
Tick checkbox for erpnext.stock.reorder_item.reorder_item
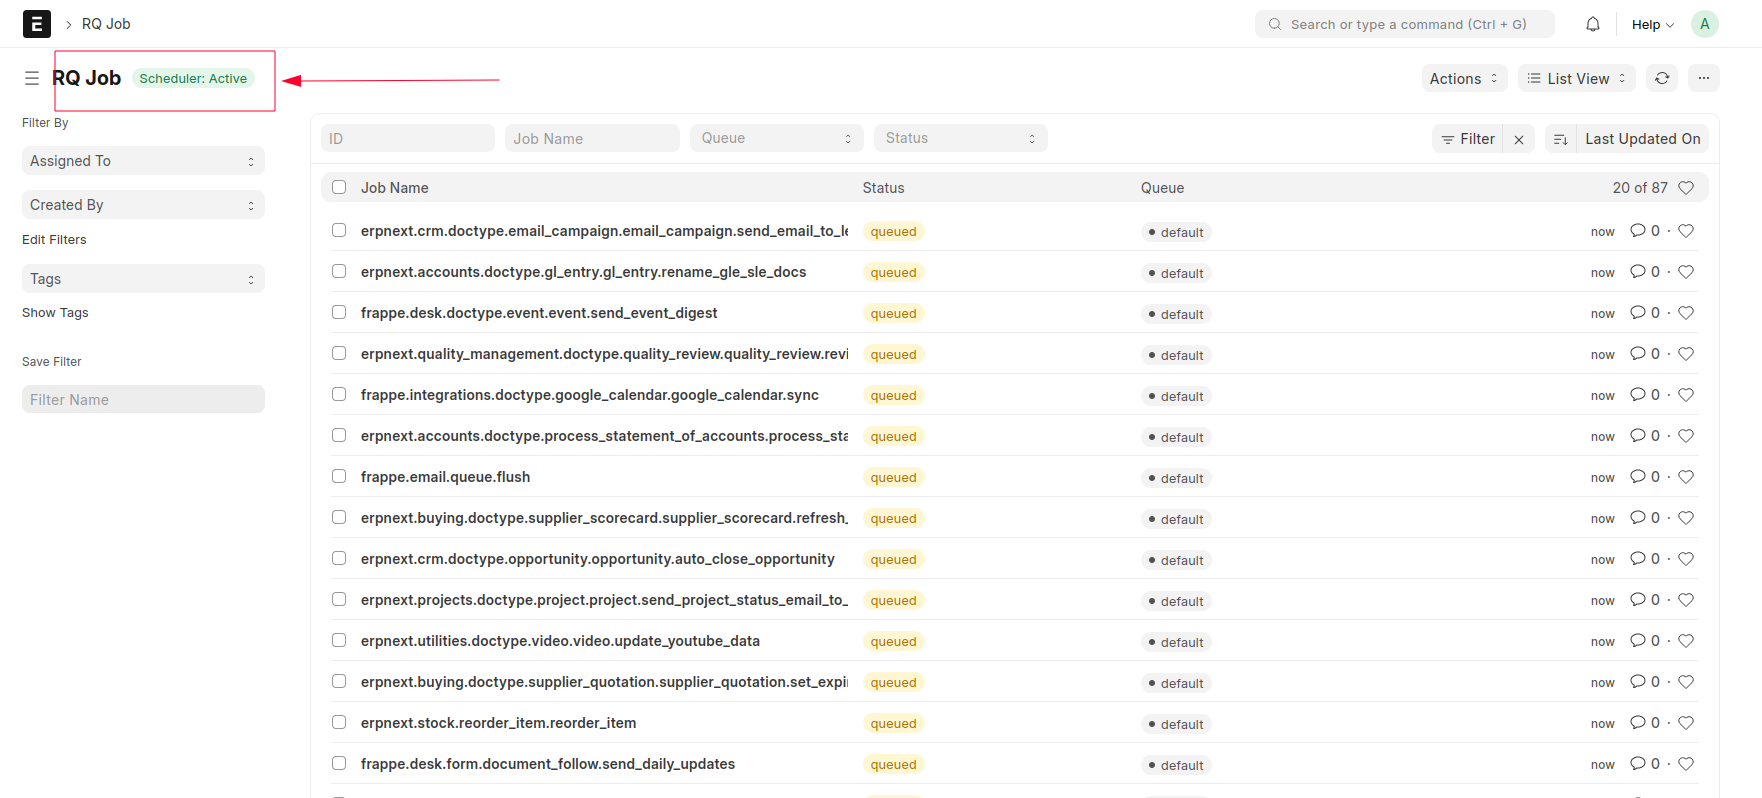(x=339, y=723)
